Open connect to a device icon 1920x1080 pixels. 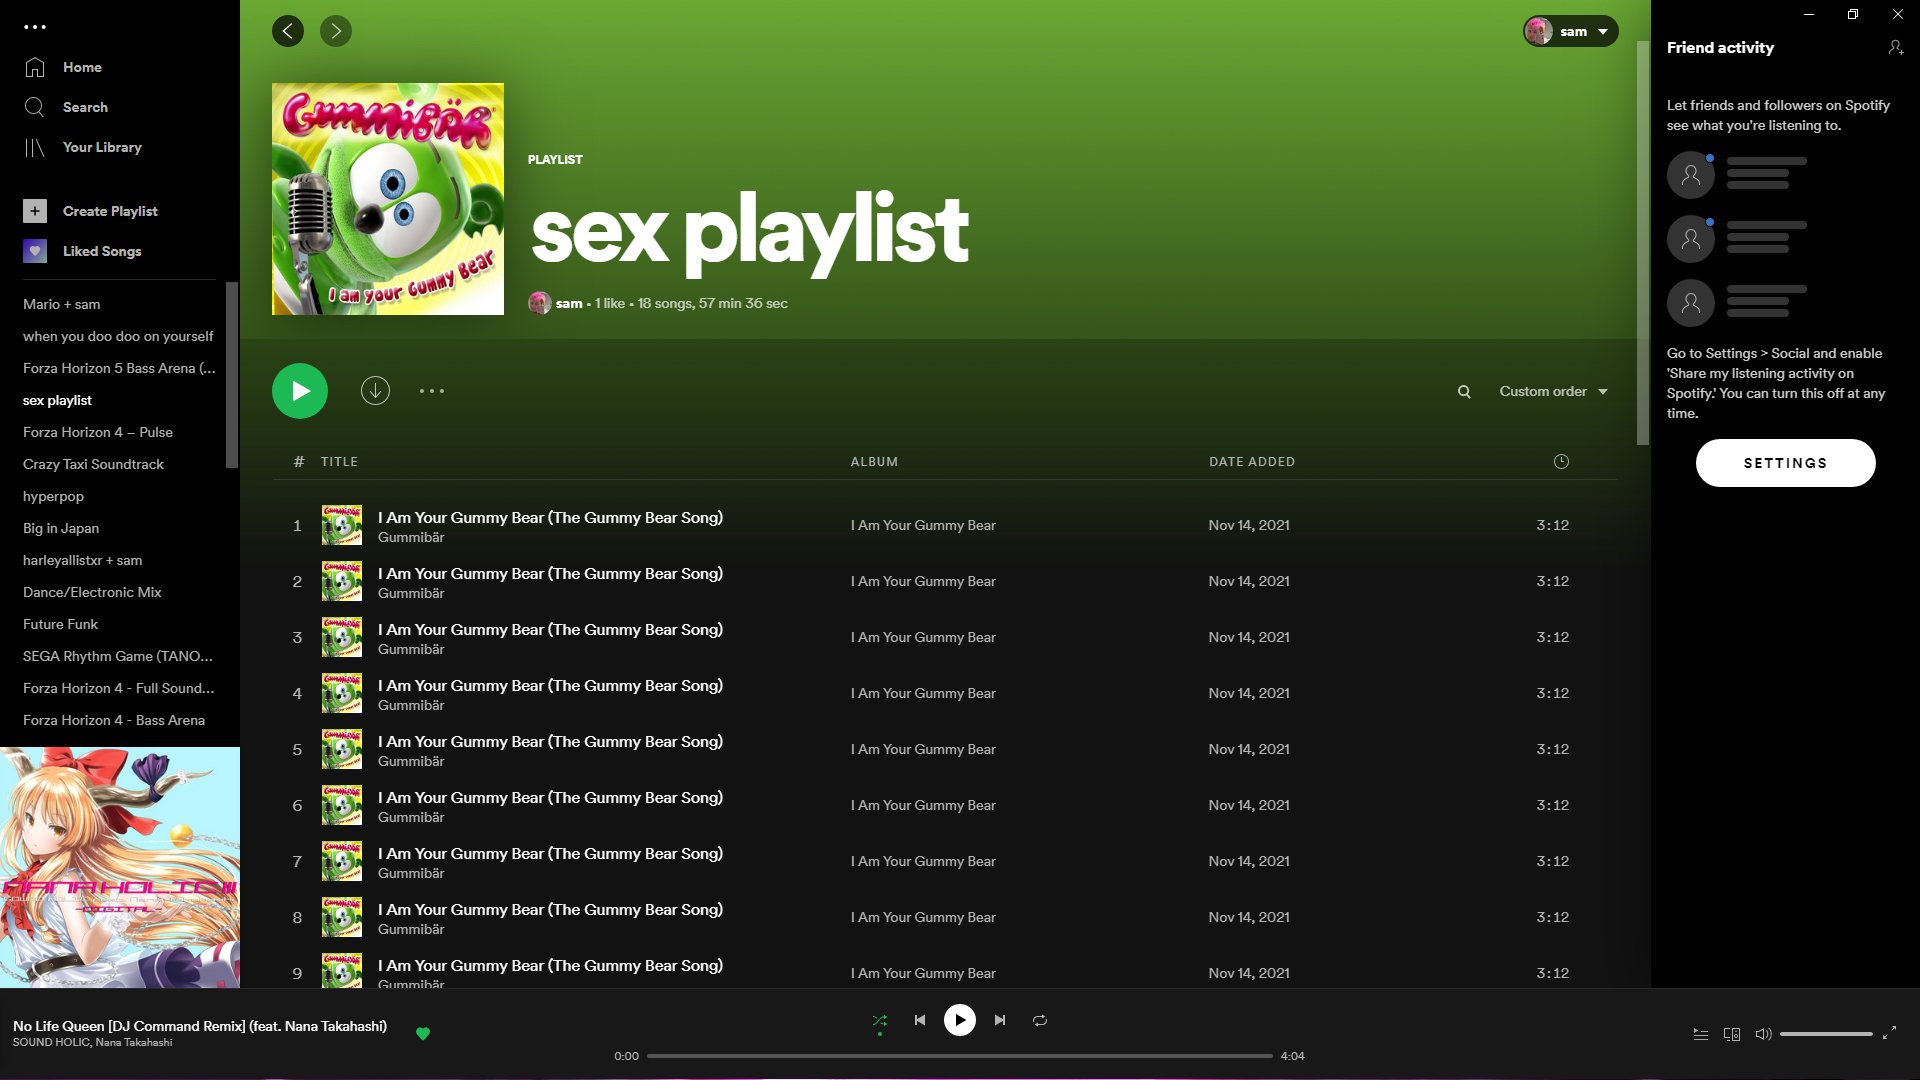pyautogui.click(x=1732, y=1034)
